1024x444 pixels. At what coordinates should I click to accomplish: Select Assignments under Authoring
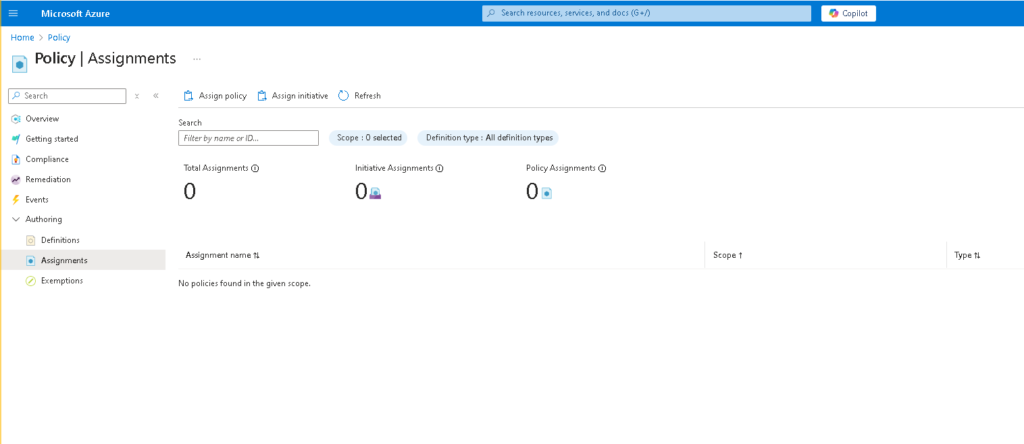[x=64, y=261]
